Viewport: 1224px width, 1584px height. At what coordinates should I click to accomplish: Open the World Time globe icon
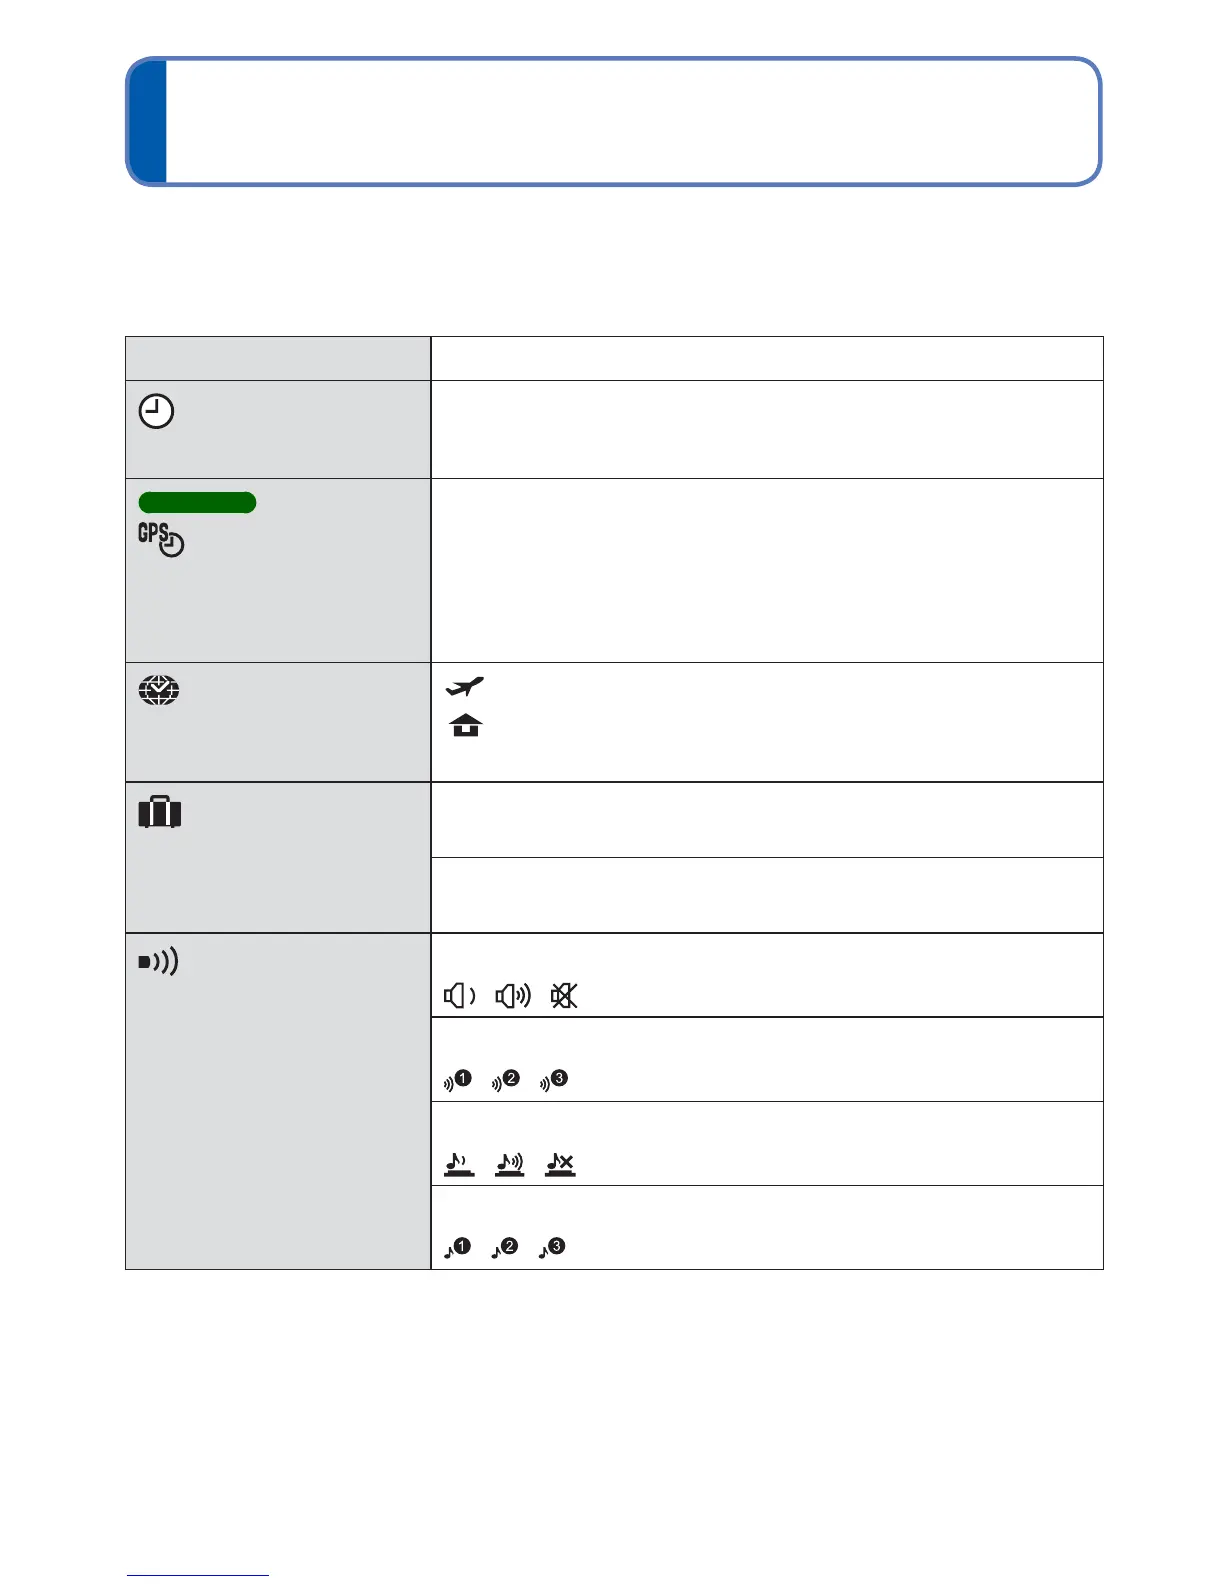pyautogui.click(x=159, y=691)
